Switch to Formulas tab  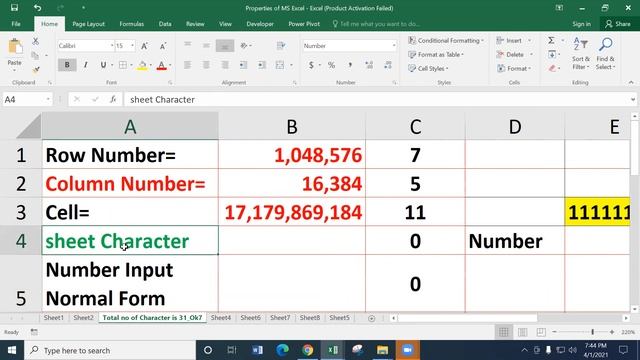131,24
